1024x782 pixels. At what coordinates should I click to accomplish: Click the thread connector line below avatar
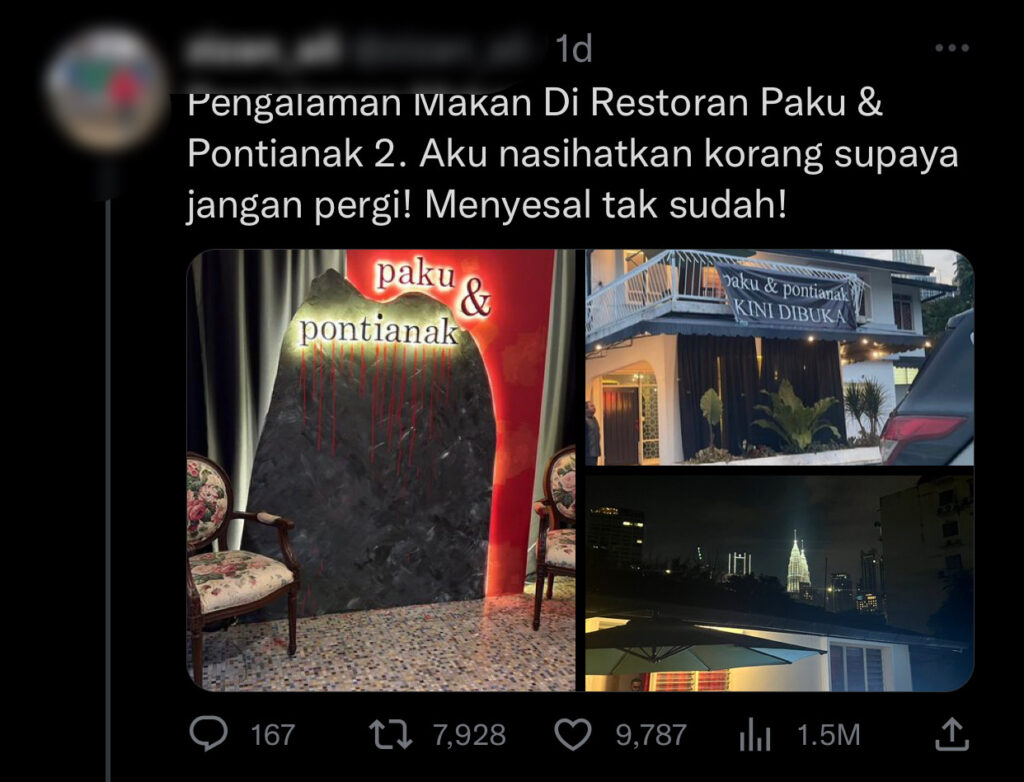tap(108, 490)
